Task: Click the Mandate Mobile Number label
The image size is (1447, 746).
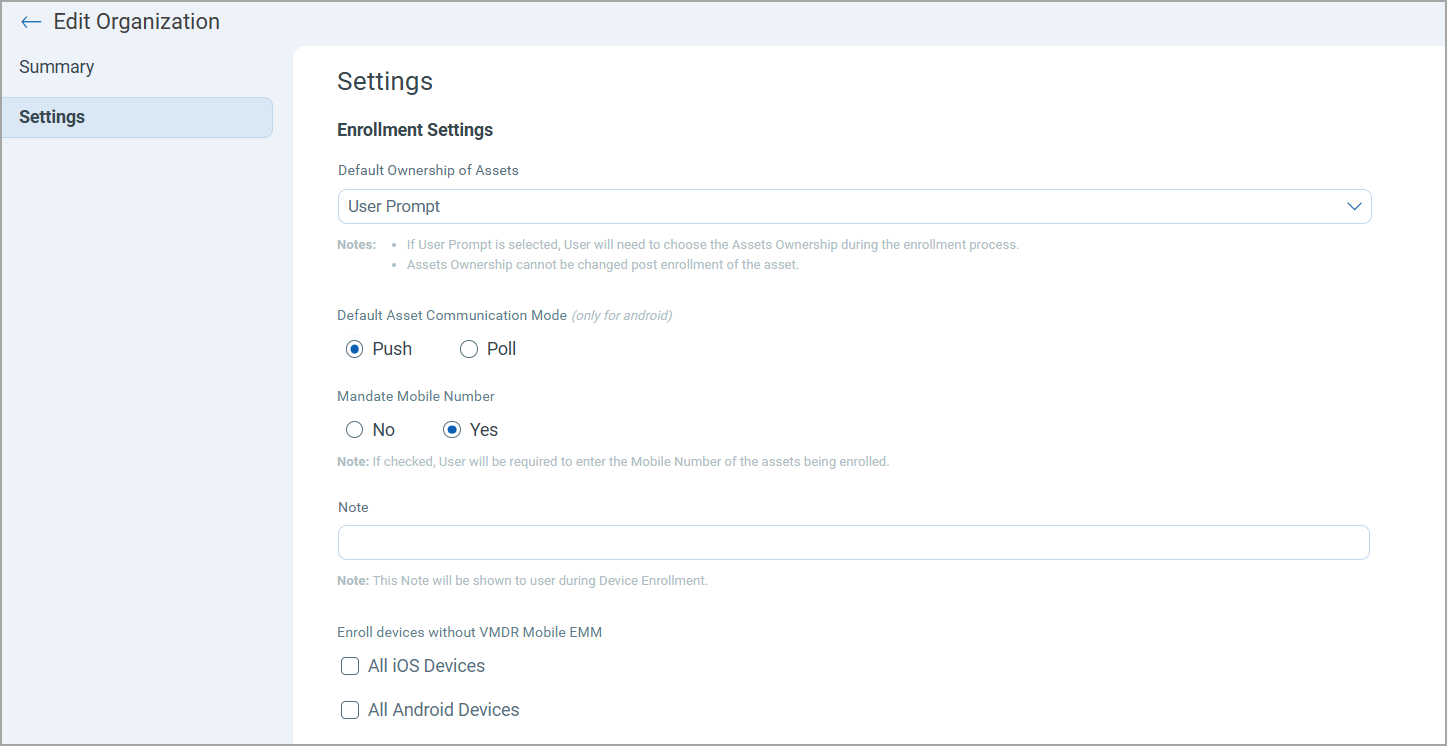Action: coord(416,396)
